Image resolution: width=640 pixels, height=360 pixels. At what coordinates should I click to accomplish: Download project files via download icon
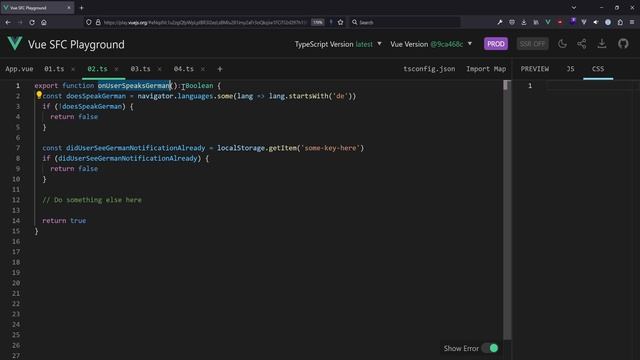pyautogui.click(x=602, y=44)
